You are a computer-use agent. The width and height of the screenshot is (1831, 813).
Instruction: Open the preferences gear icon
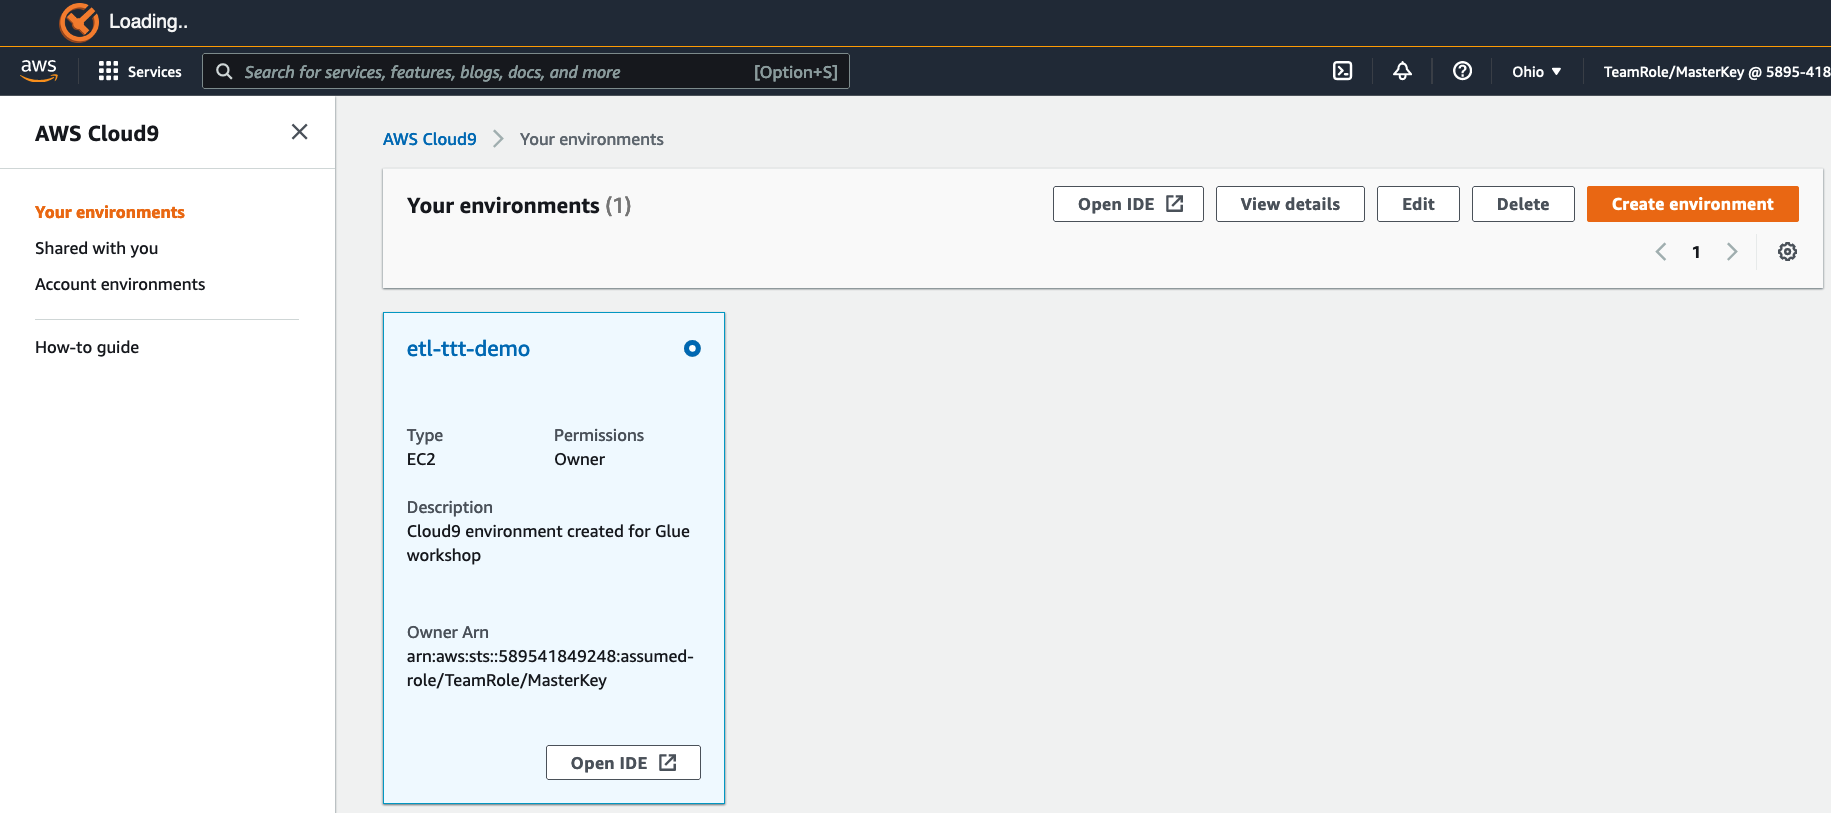click(x=1787, y=252)
